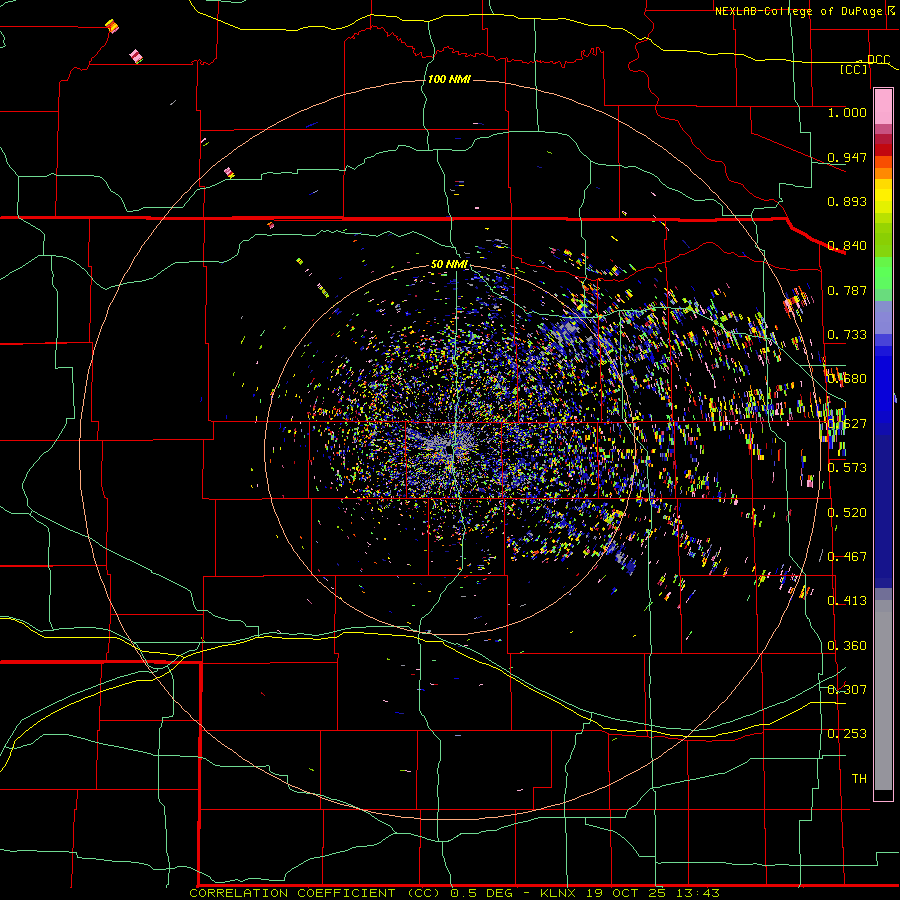Click the NEXLAB-College of DuPage title text
Viewport: 900px width, 900px height.
pyautogui.click(x=799, y=11)
